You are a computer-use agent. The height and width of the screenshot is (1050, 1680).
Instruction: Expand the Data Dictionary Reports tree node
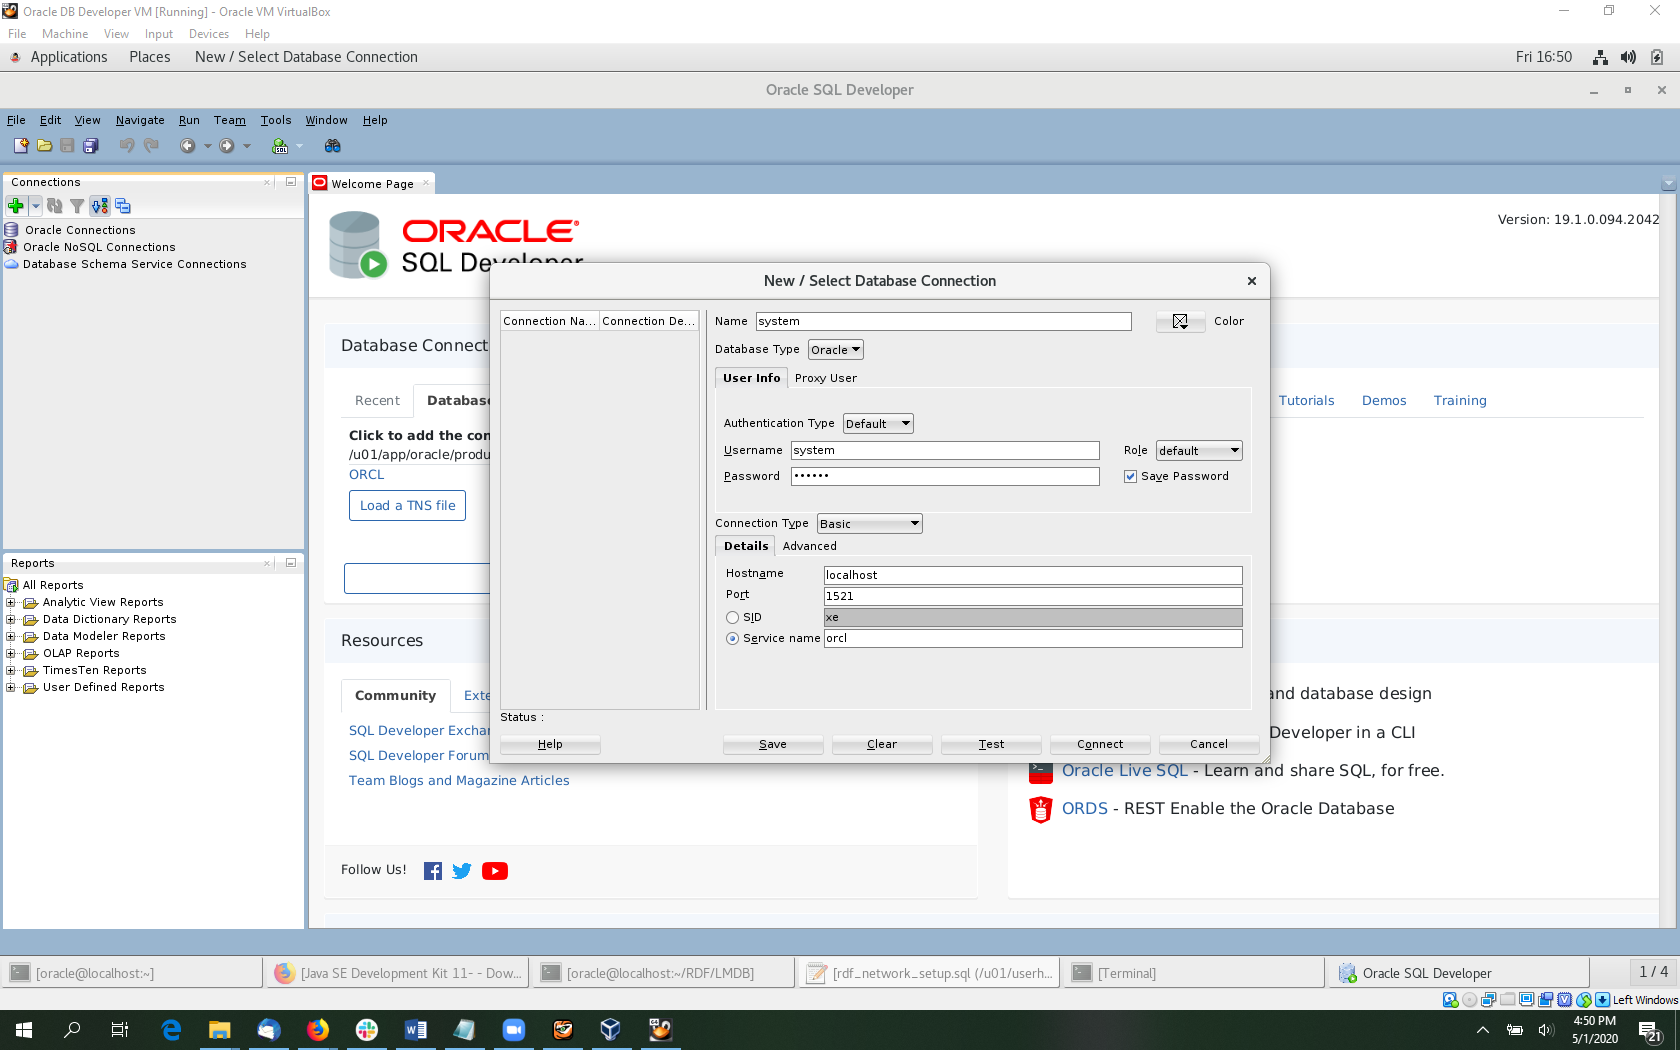pyautogui.click(x=11, y=620)
